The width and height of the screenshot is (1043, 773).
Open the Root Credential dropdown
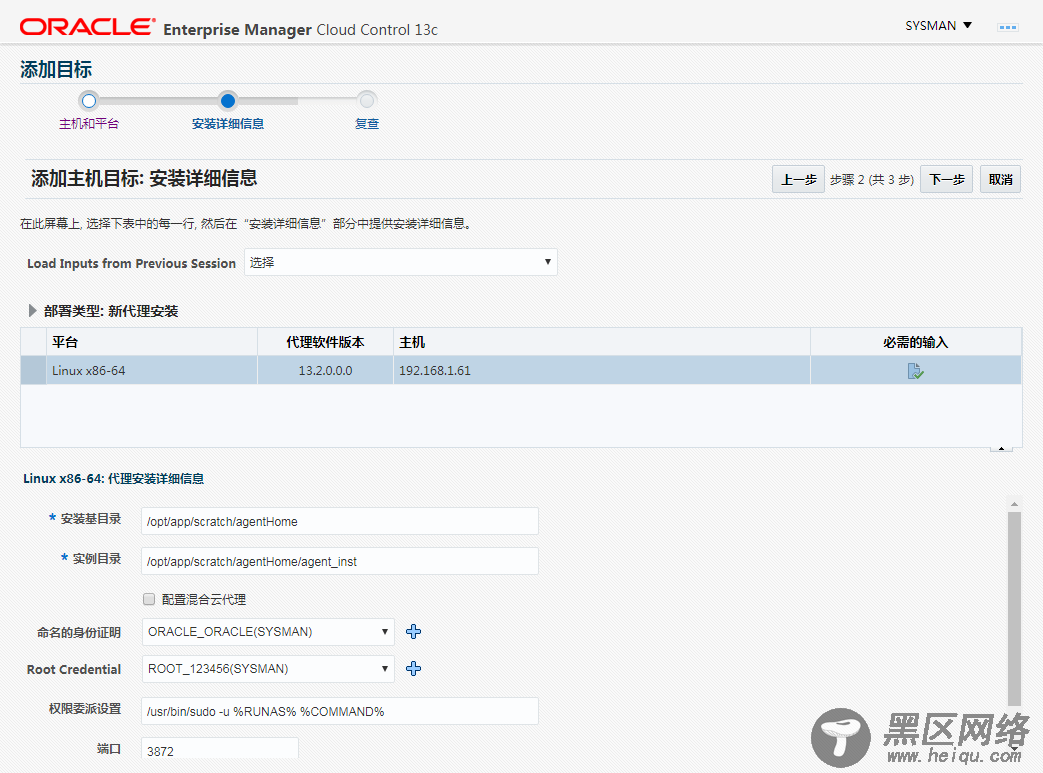(x=268, y=669)
